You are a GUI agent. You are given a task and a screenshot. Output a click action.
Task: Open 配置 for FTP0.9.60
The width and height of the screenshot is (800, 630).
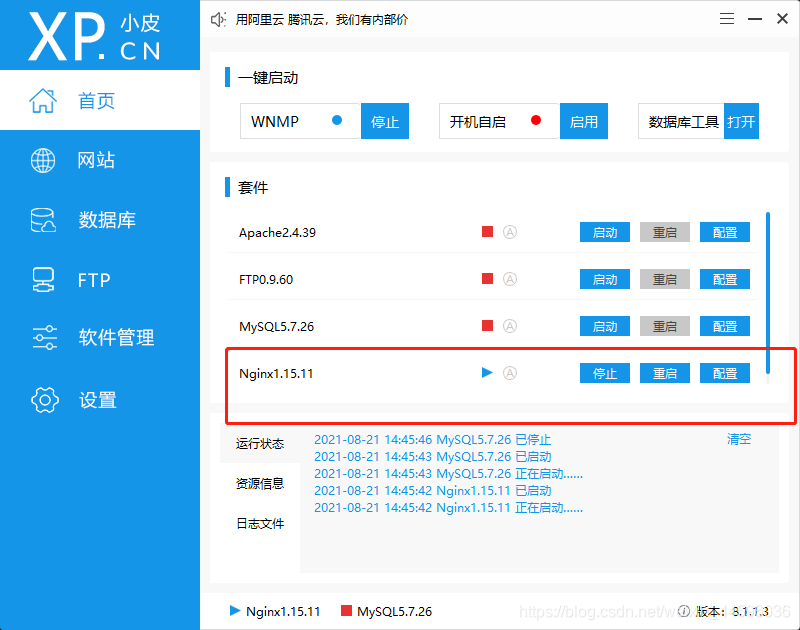[724, 279]
